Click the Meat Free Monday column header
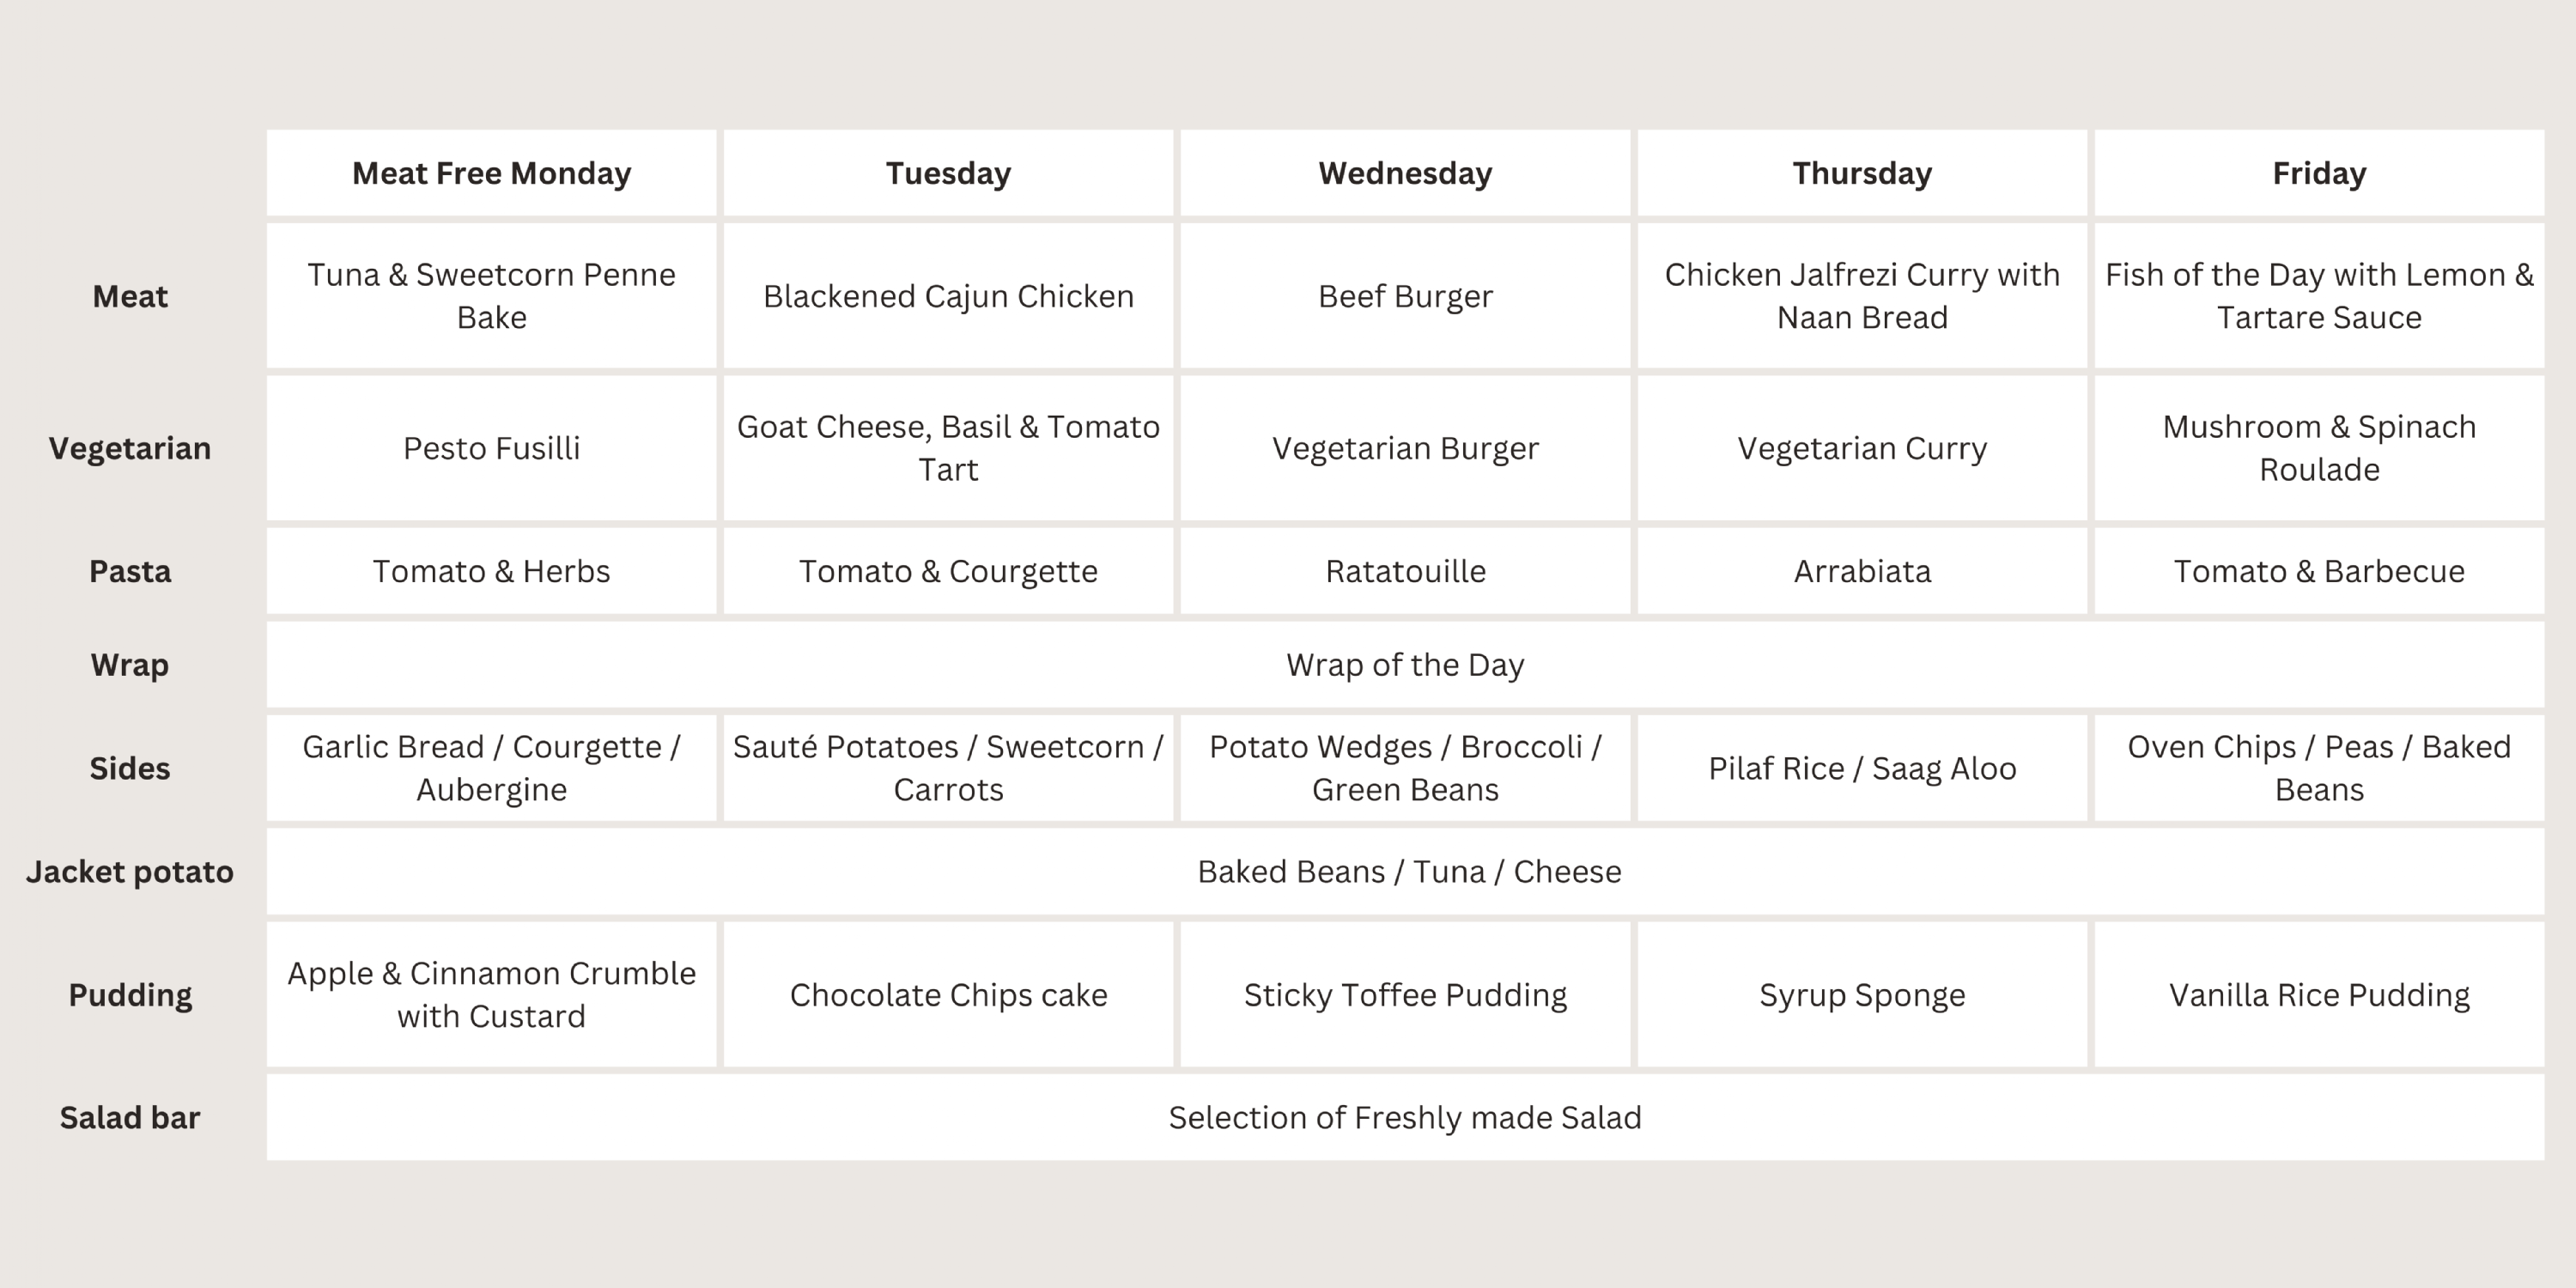The height and width of the screenshot is (1288, 2576). point(491,173)
